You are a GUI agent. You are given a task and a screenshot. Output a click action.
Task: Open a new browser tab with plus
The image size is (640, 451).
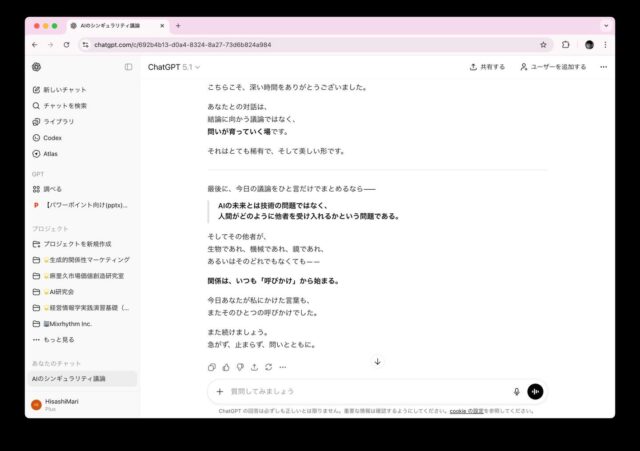[x=178, y=26]
